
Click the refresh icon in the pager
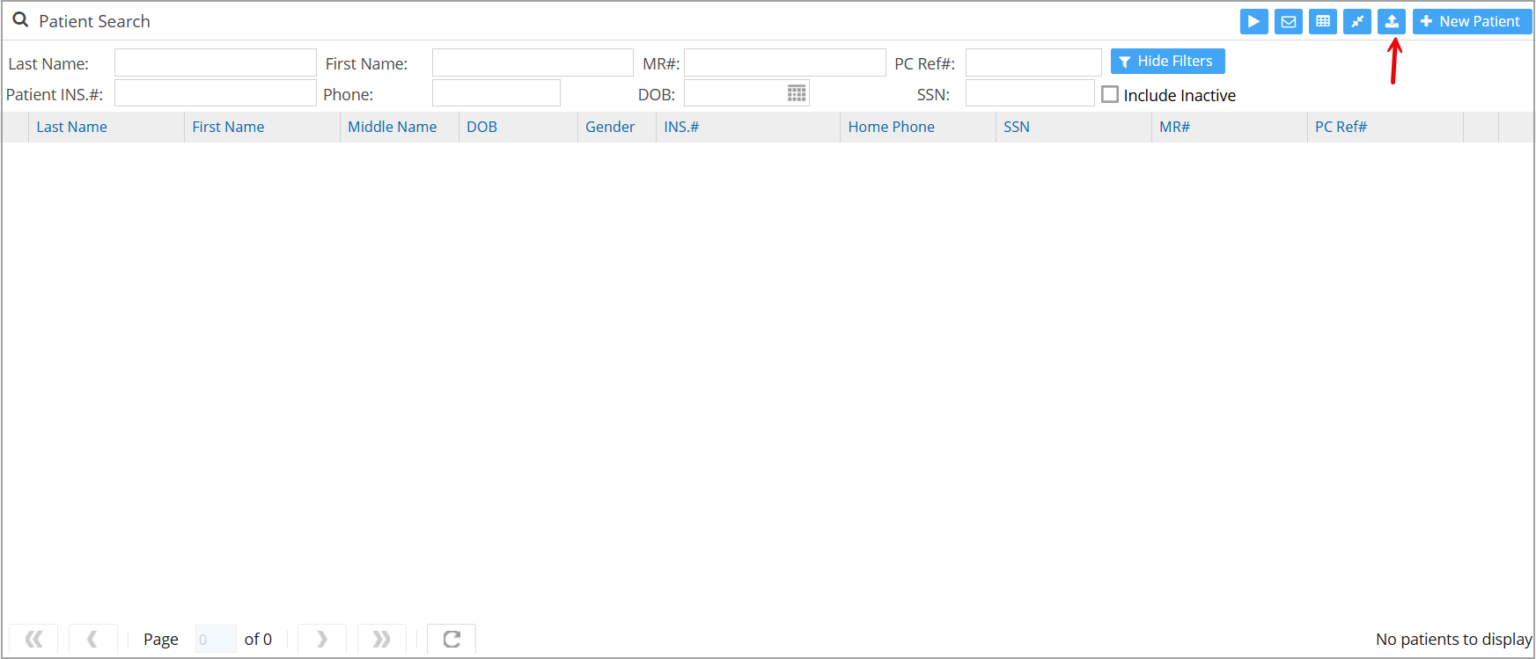coord(451,639)
